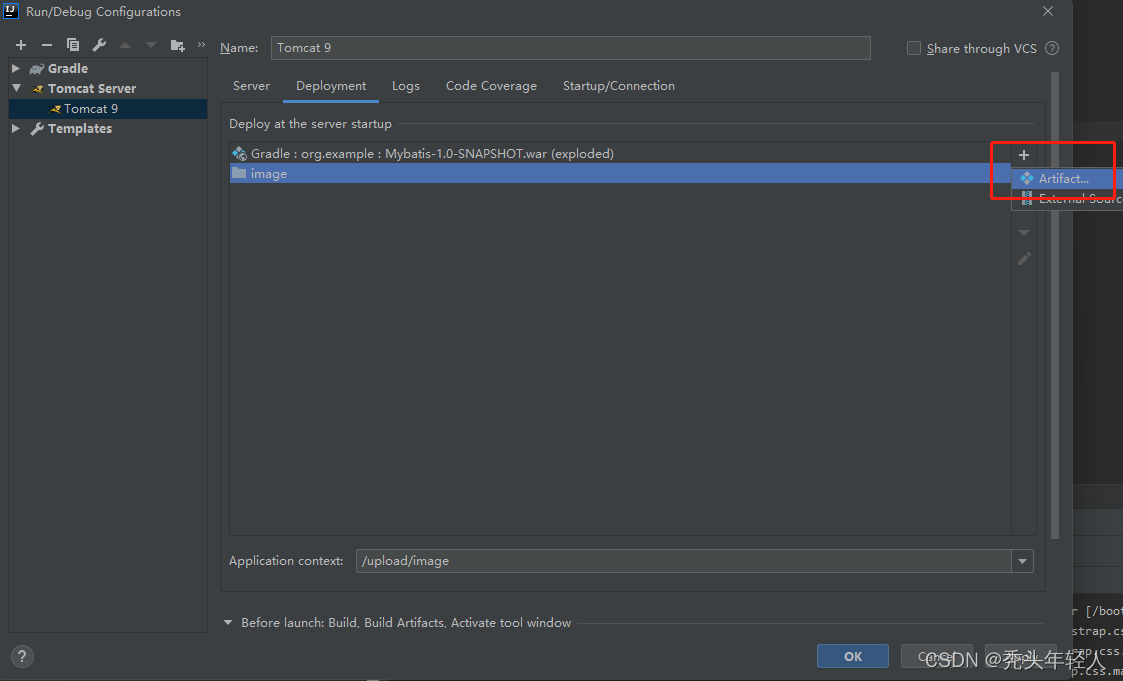Click the Tomcat Server tree item label
Viewport: 1123px width, 681px height.
92,89
